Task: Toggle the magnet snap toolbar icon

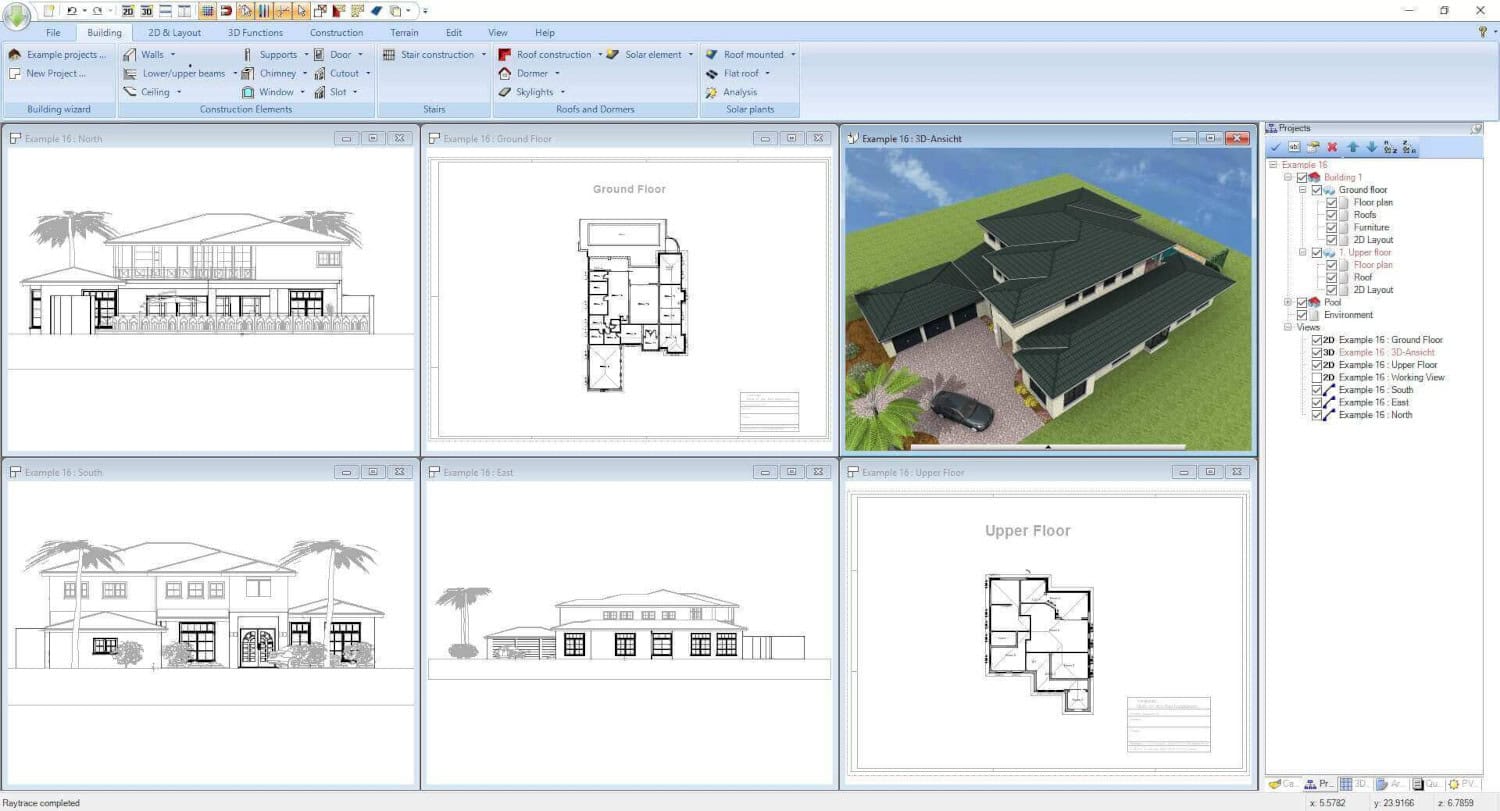Action: coord(227,10)
